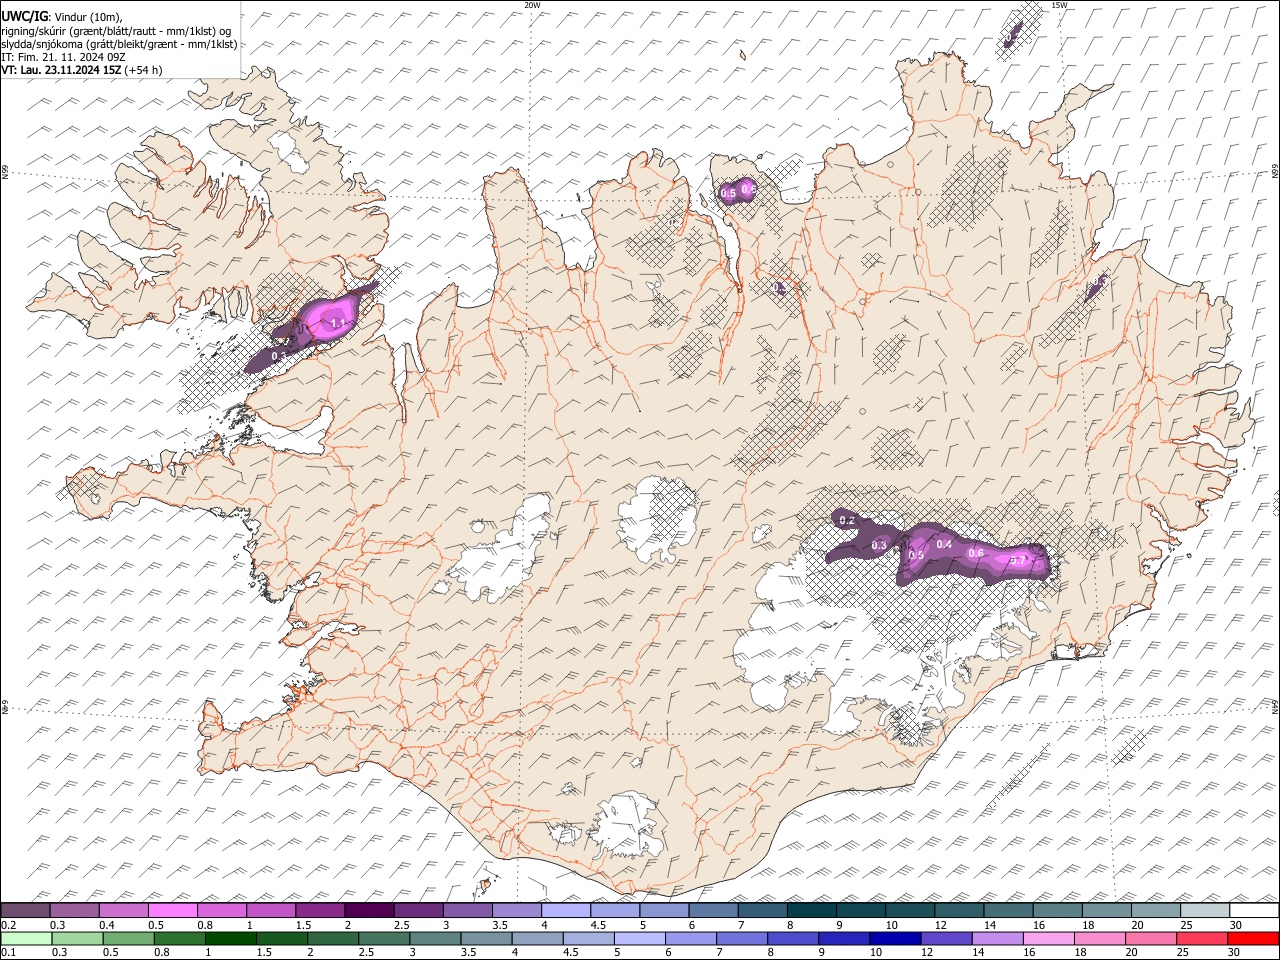The width and height of the screenshot is (1280, 960).
Task: Click the white 30 swatch in upper legend row
Action: (x=1254, y=910)
